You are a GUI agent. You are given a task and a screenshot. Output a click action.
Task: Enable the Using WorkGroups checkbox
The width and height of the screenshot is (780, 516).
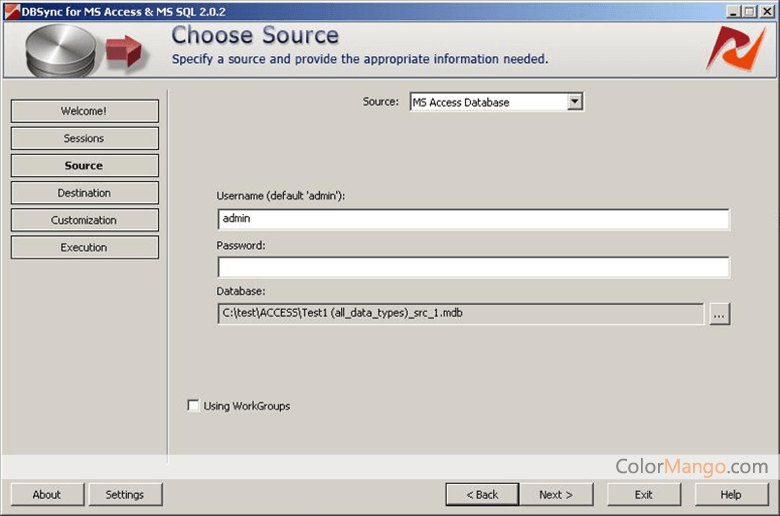click(193, 405)
